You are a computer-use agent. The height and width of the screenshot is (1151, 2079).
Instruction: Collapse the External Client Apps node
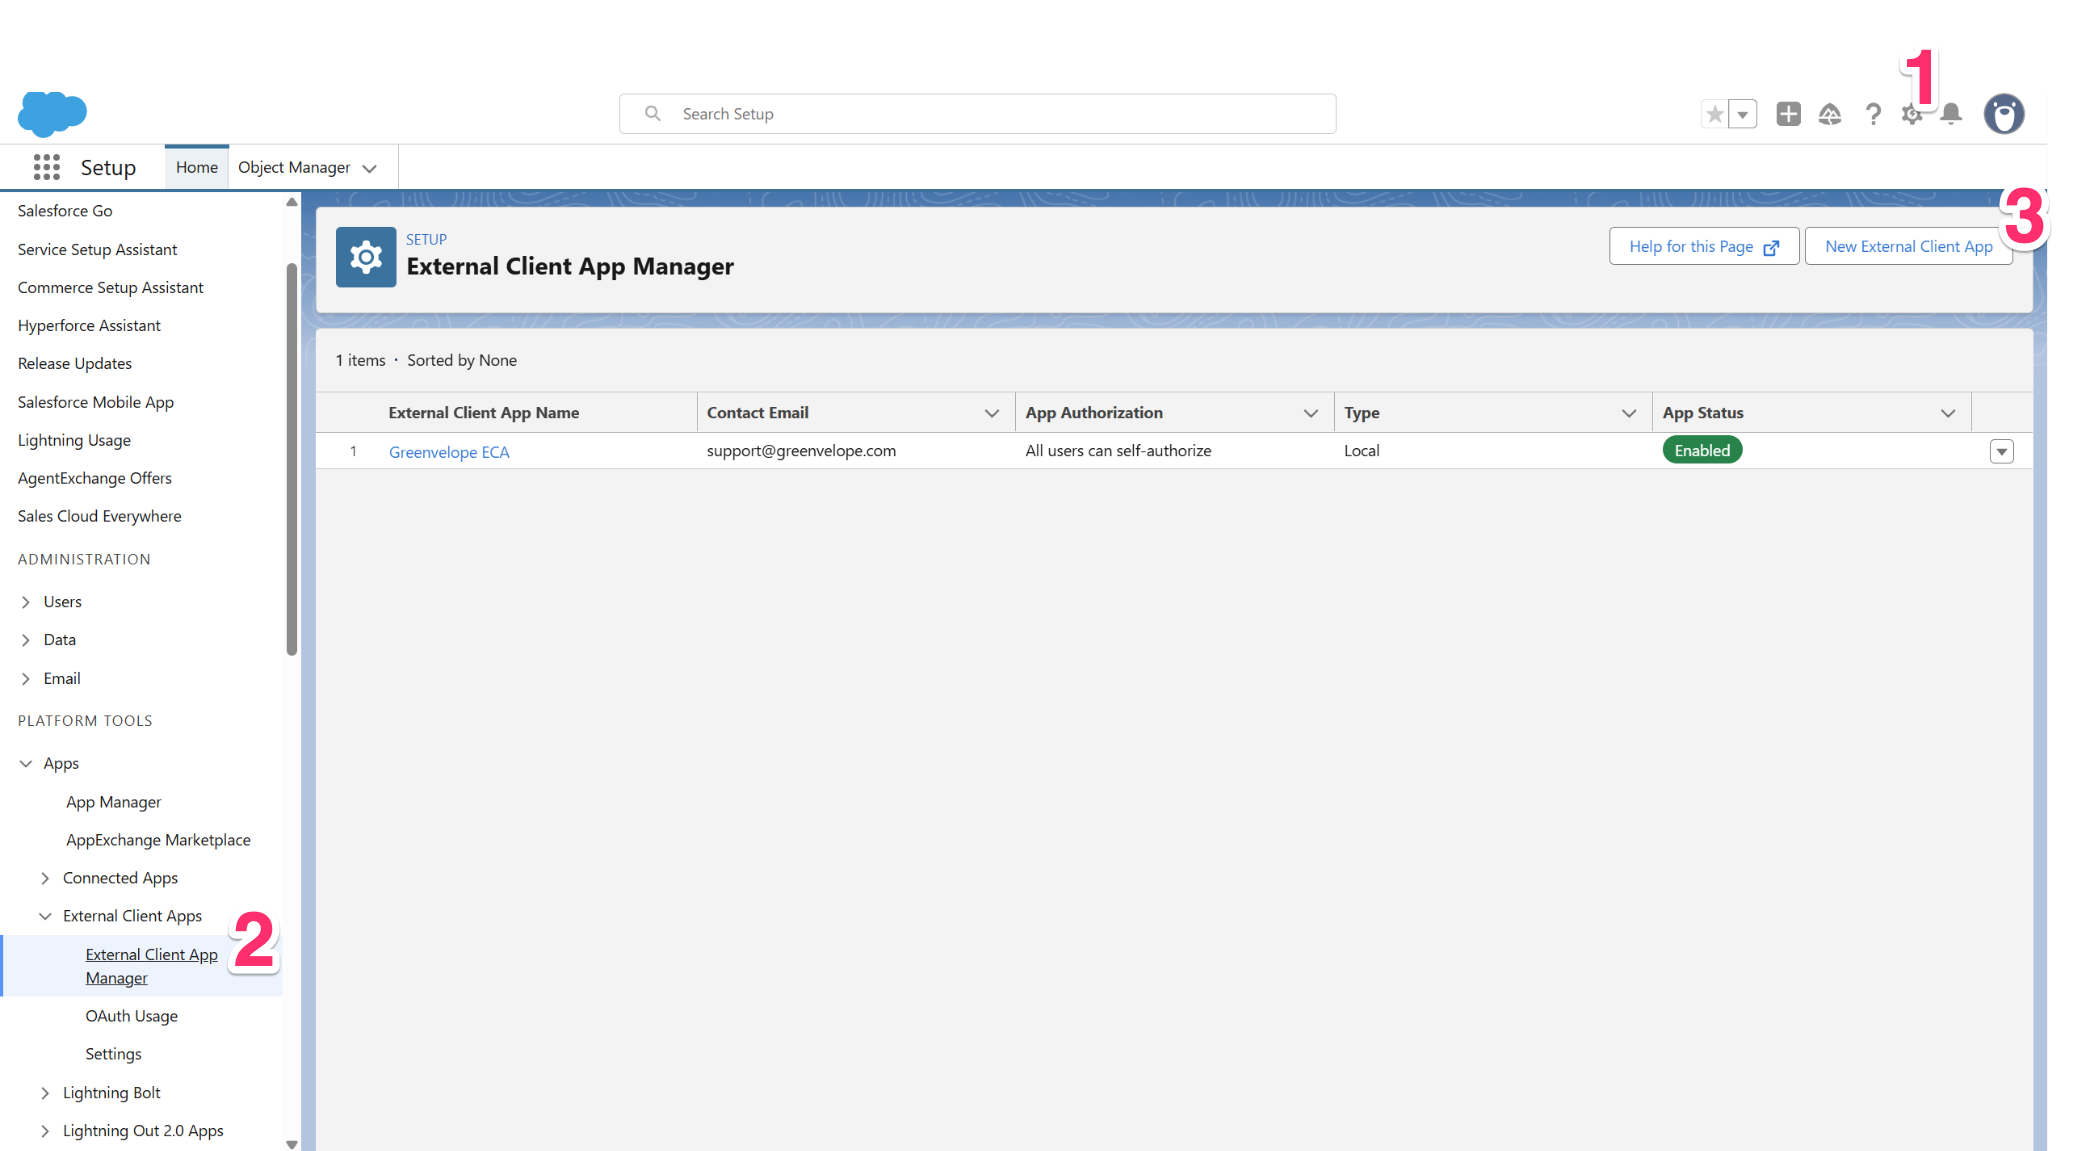[x=45, y=916]
